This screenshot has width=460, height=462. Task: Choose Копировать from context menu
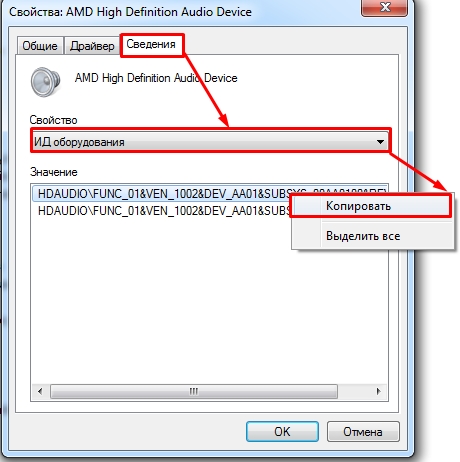(x=371, y=206)
